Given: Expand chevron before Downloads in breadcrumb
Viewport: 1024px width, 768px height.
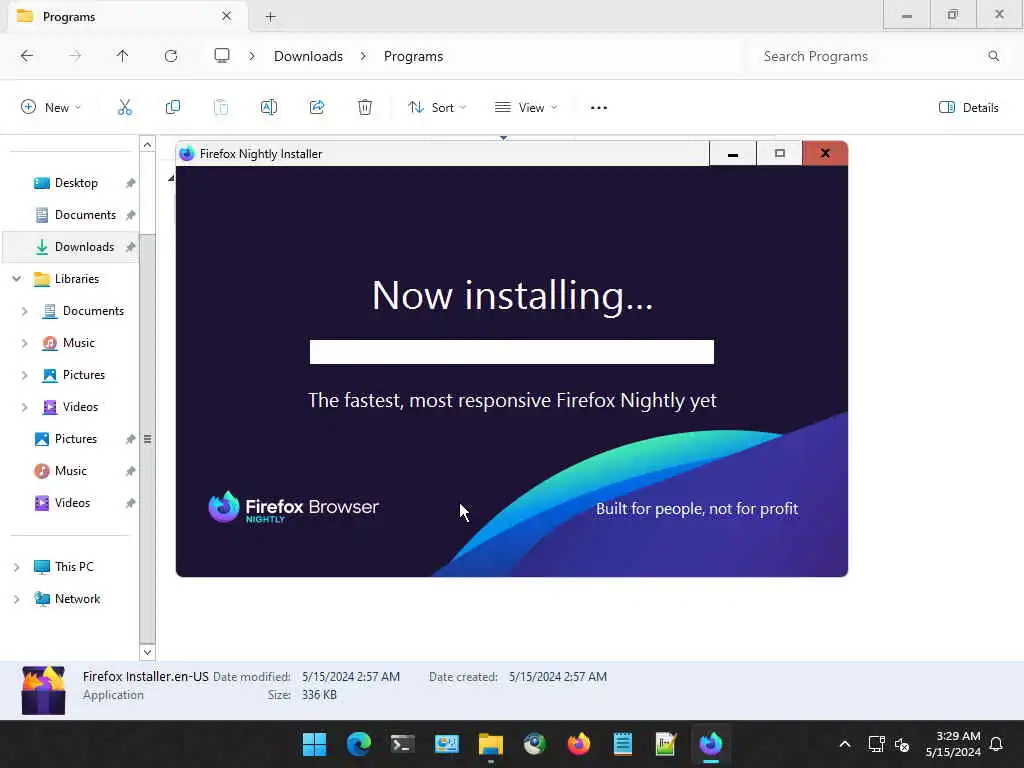Looking at the screenshot, I should pos(251,56).
